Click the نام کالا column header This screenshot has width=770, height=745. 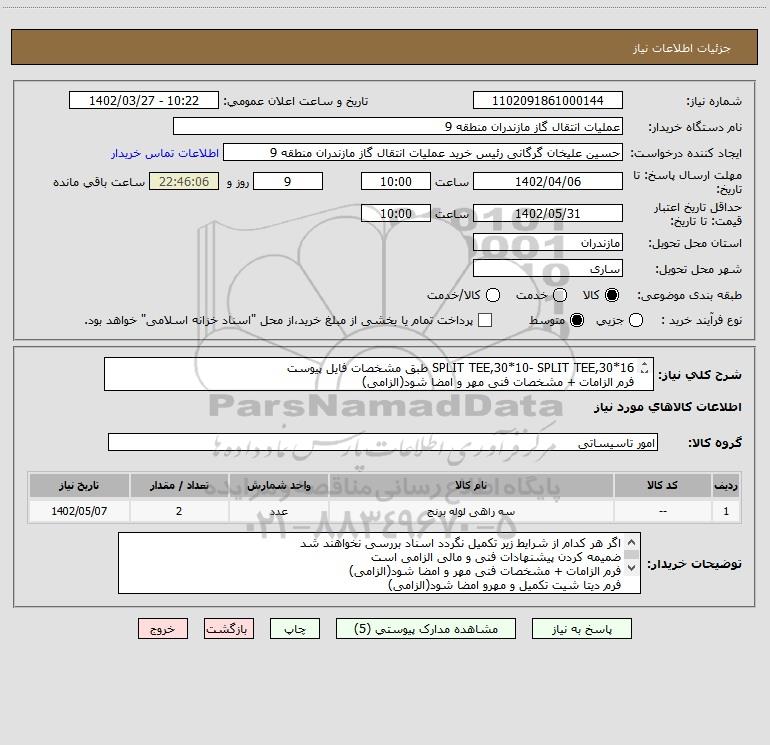[471, 485]
